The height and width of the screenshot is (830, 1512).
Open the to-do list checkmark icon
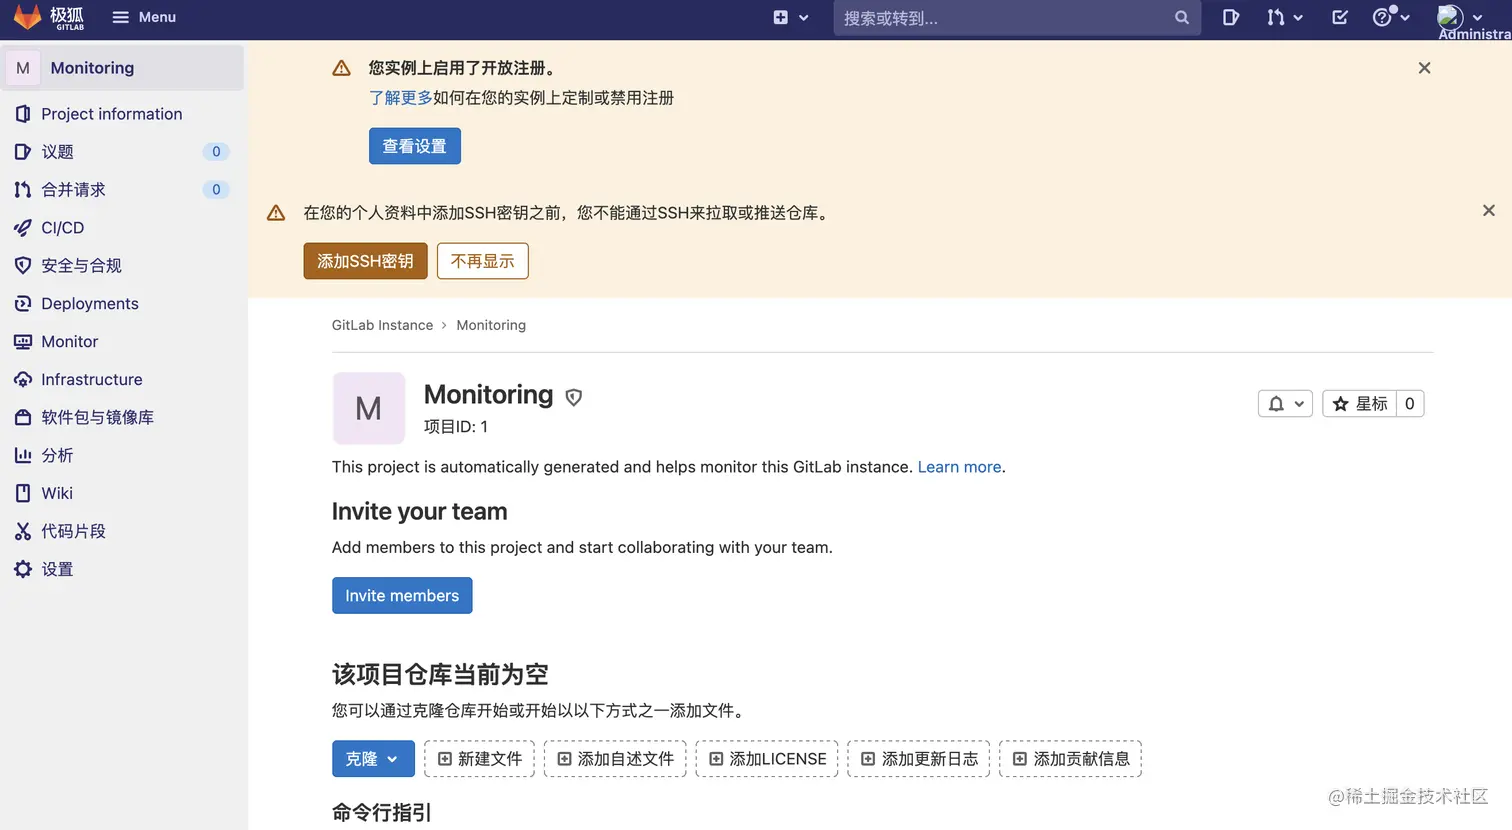click(x=1340, y=17)
